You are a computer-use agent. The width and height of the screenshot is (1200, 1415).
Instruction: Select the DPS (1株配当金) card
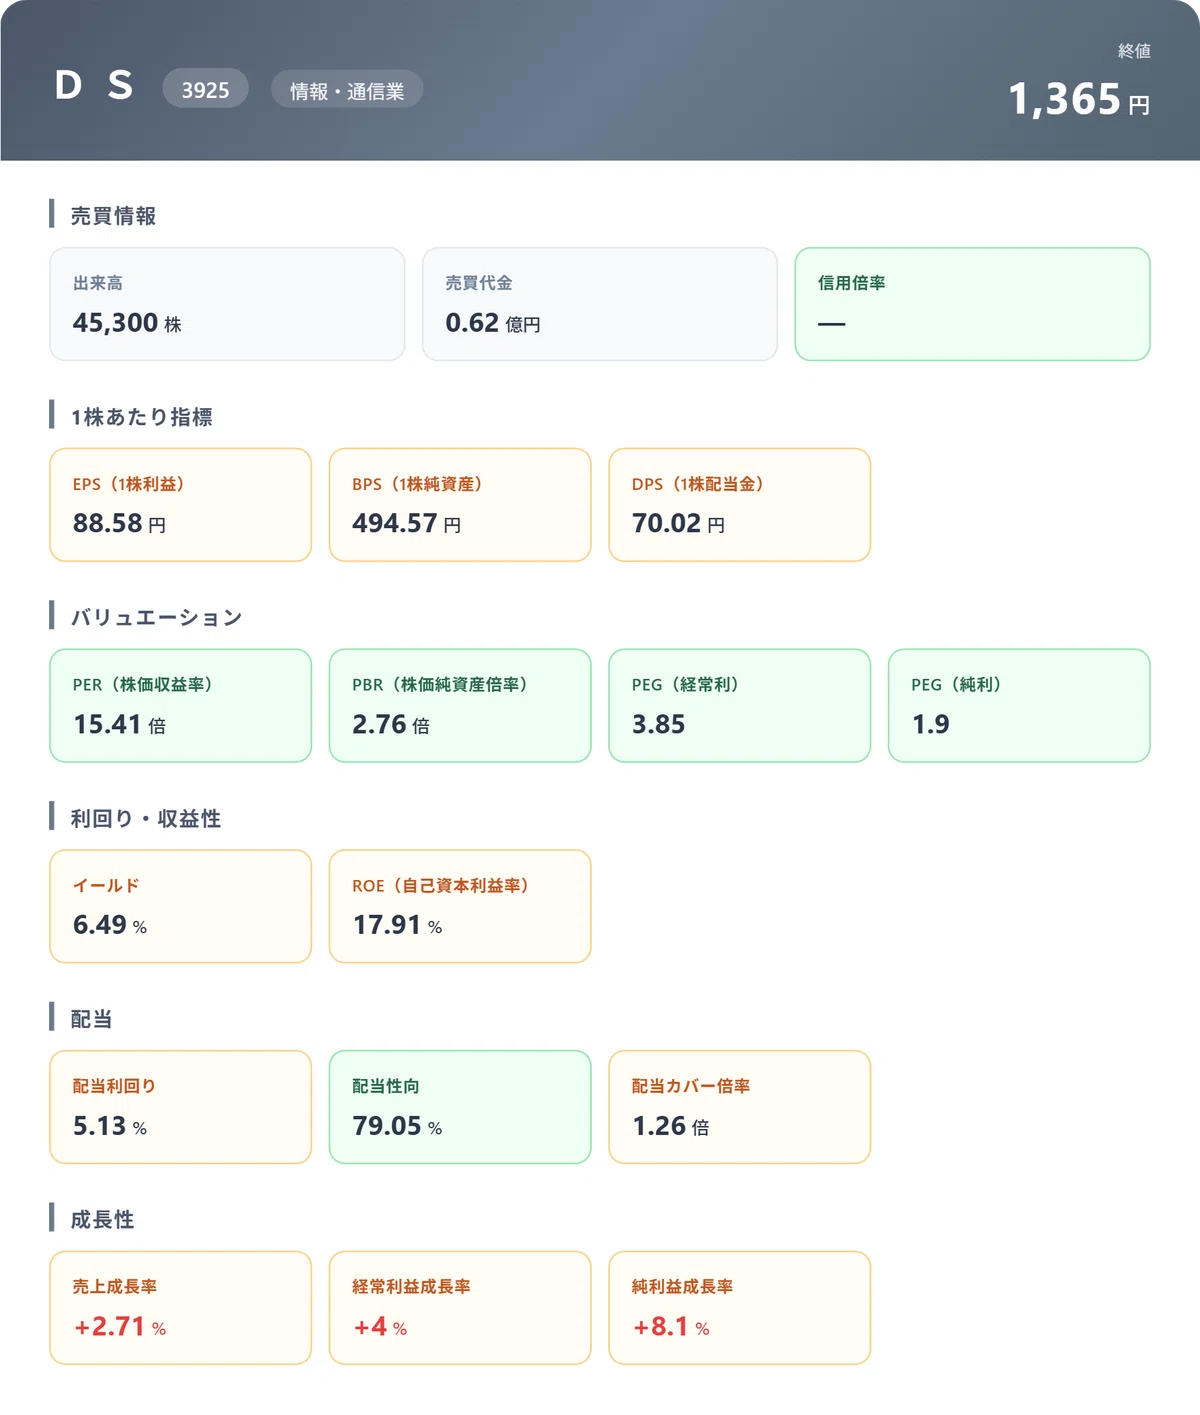point(740,505)
